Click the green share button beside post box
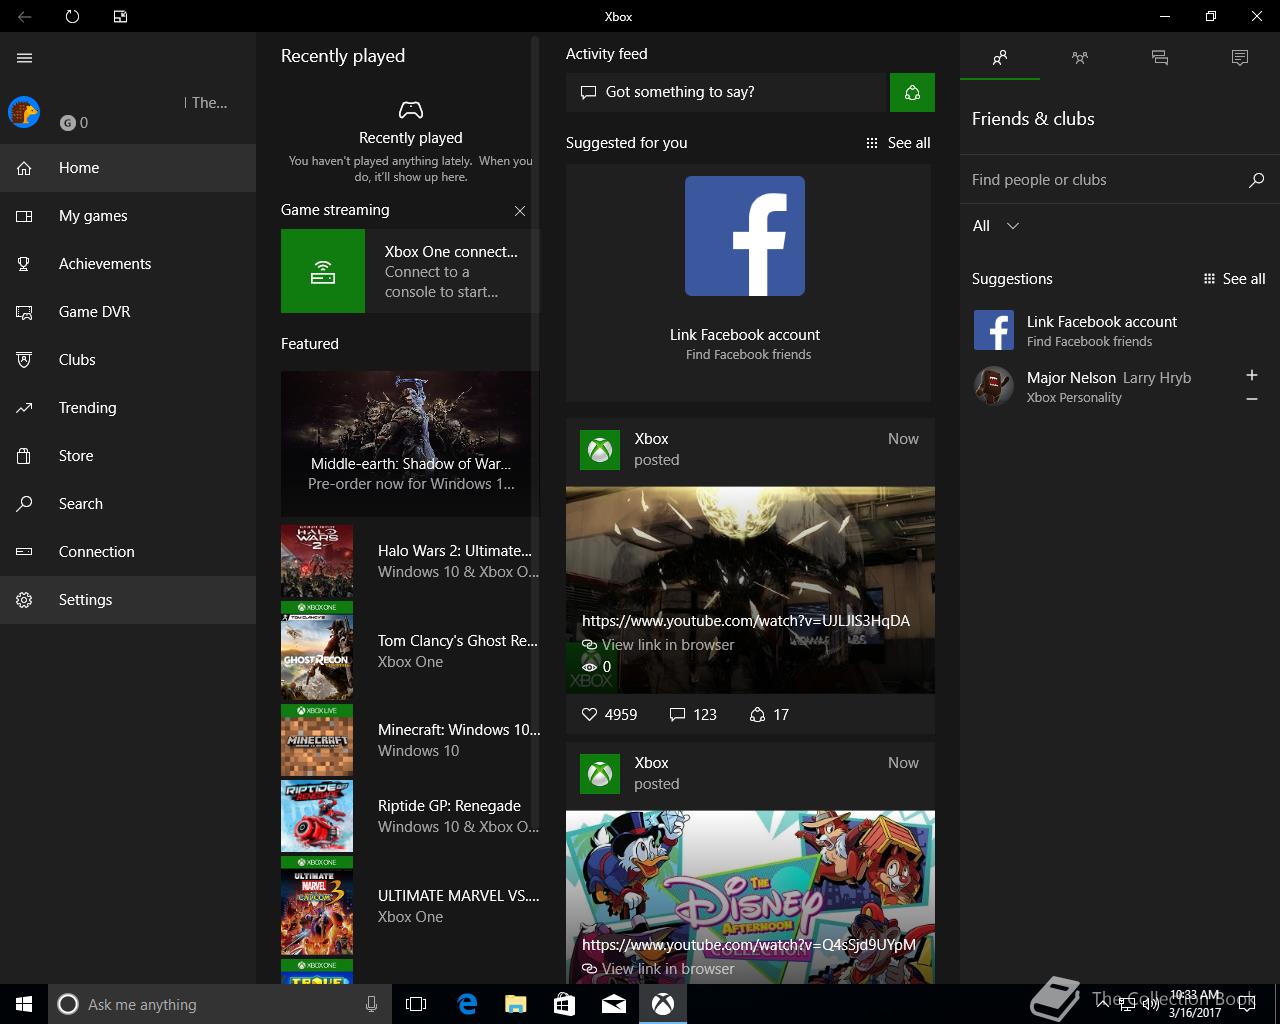Screen dimensions: 1280x1024 click(912, 92)
